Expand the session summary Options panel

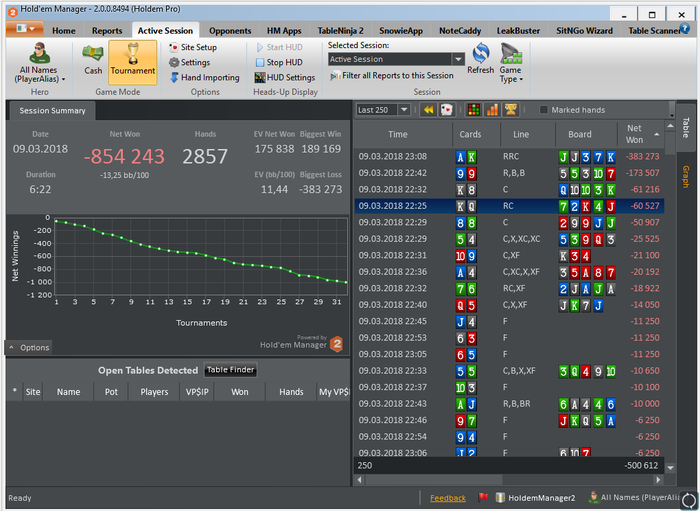coord(29,348)
